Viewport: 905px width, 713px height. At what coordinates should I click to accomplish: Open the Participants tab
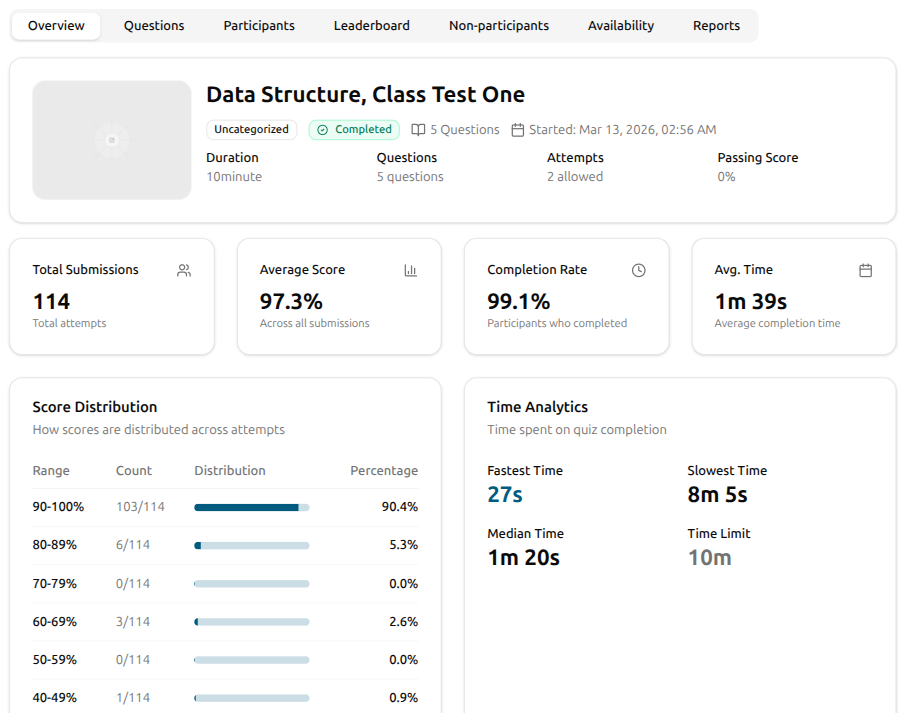[259, 26]
